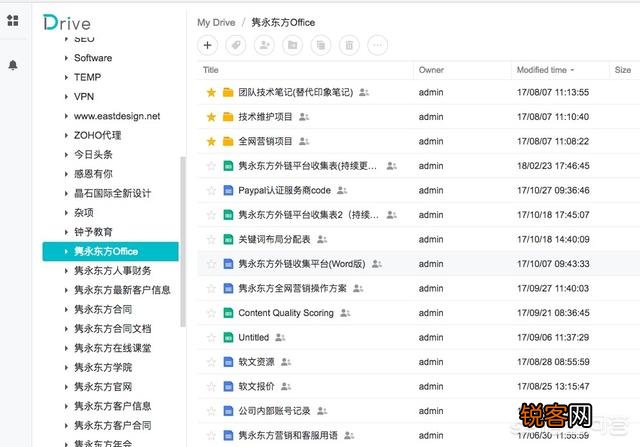Click shared-users icon beside Untitled
This screenshot has width=640, height=447.
click(x=280, y=337)
